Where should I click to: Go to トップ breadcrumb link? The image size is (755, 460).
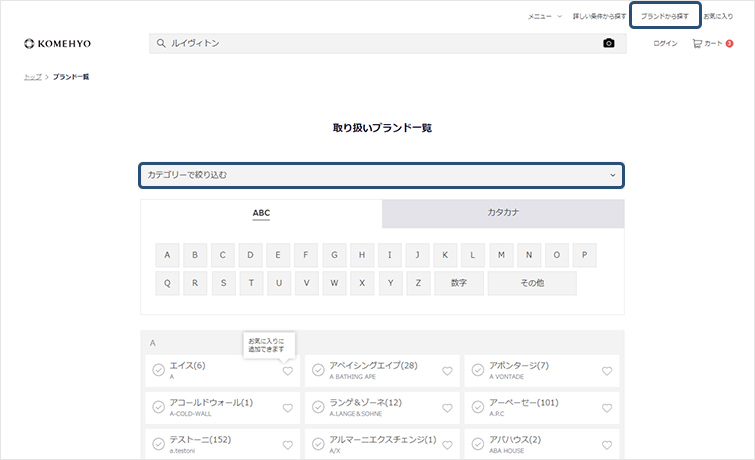coord(33,77)
